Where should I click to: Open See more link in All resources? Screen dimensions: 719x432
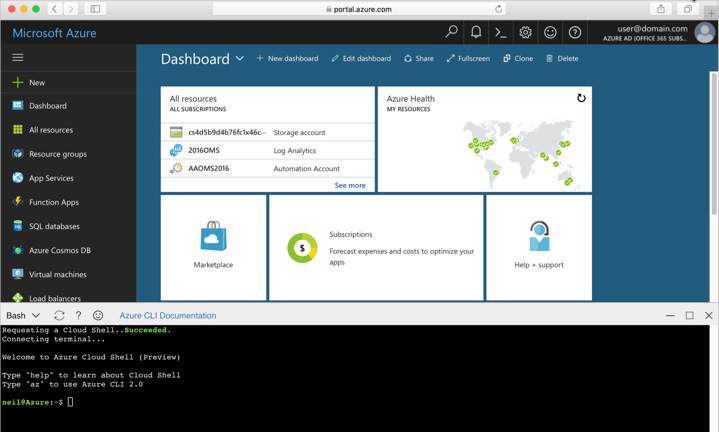click(x=350, y=185)
